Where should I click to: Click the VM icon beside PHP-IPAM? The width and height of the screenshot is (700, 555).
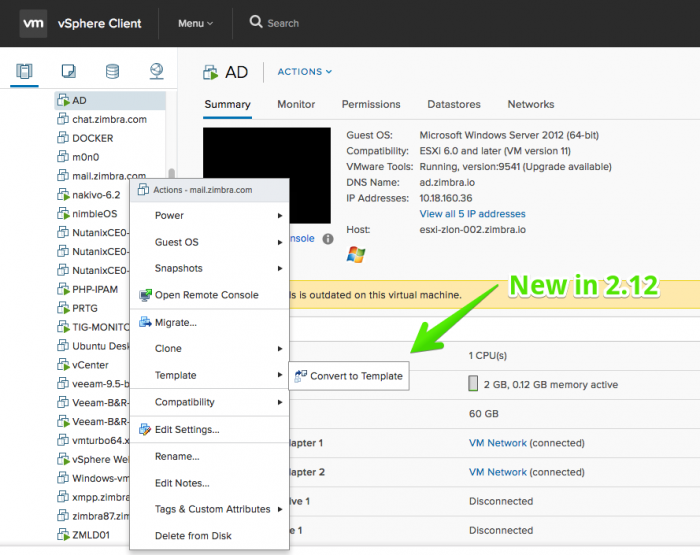click(63, 289)
